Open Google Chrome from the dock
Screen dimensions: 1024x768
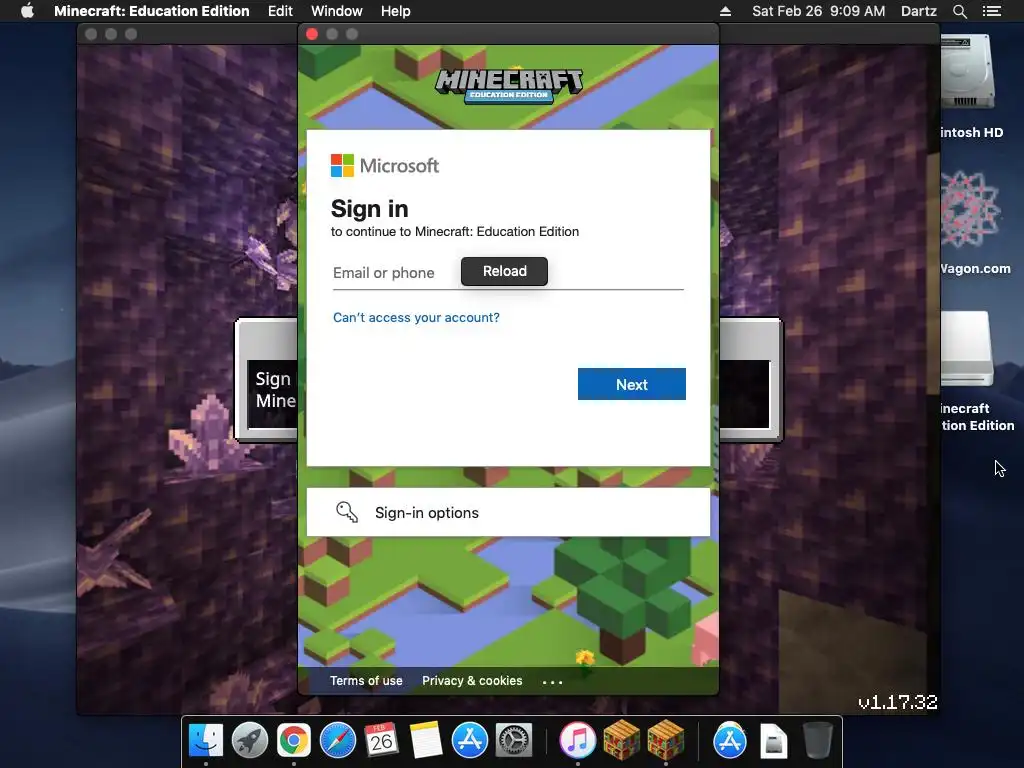pyautogui.click(x=294, y=741)
